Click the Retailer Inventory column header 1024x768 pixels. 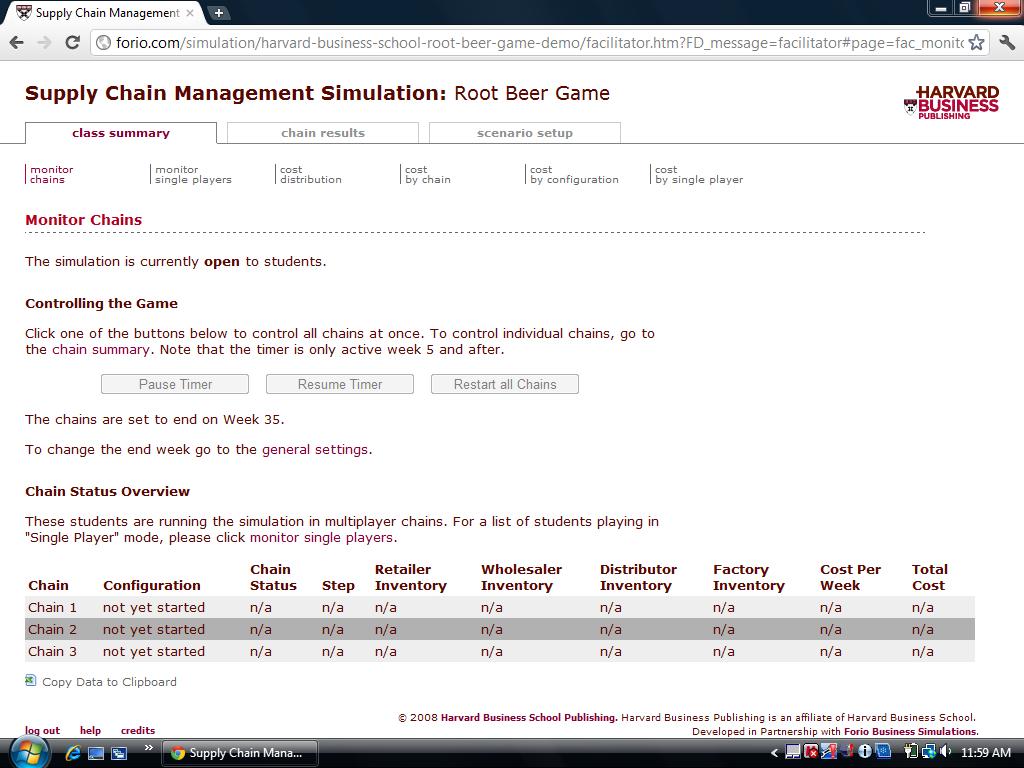click(x=411, y=577)
